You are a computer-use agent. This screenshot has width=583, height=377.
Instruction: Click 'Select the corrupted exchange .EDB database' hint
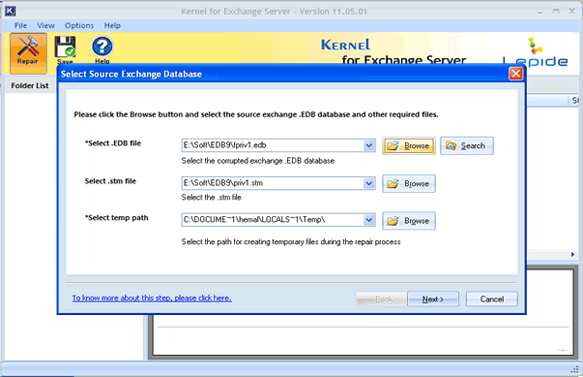(258, 161)
